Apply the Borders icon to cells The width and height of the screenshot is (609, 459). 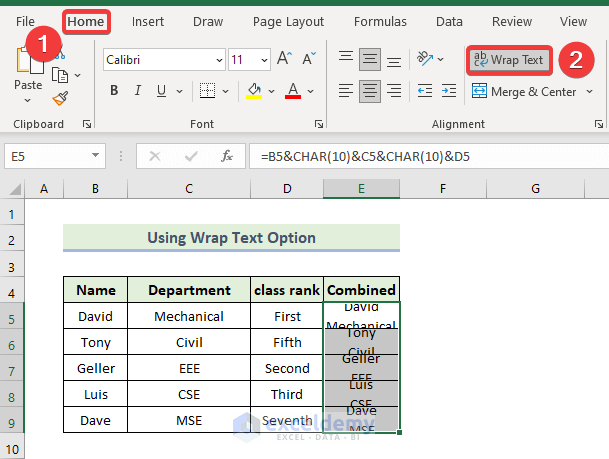(207, 91)
